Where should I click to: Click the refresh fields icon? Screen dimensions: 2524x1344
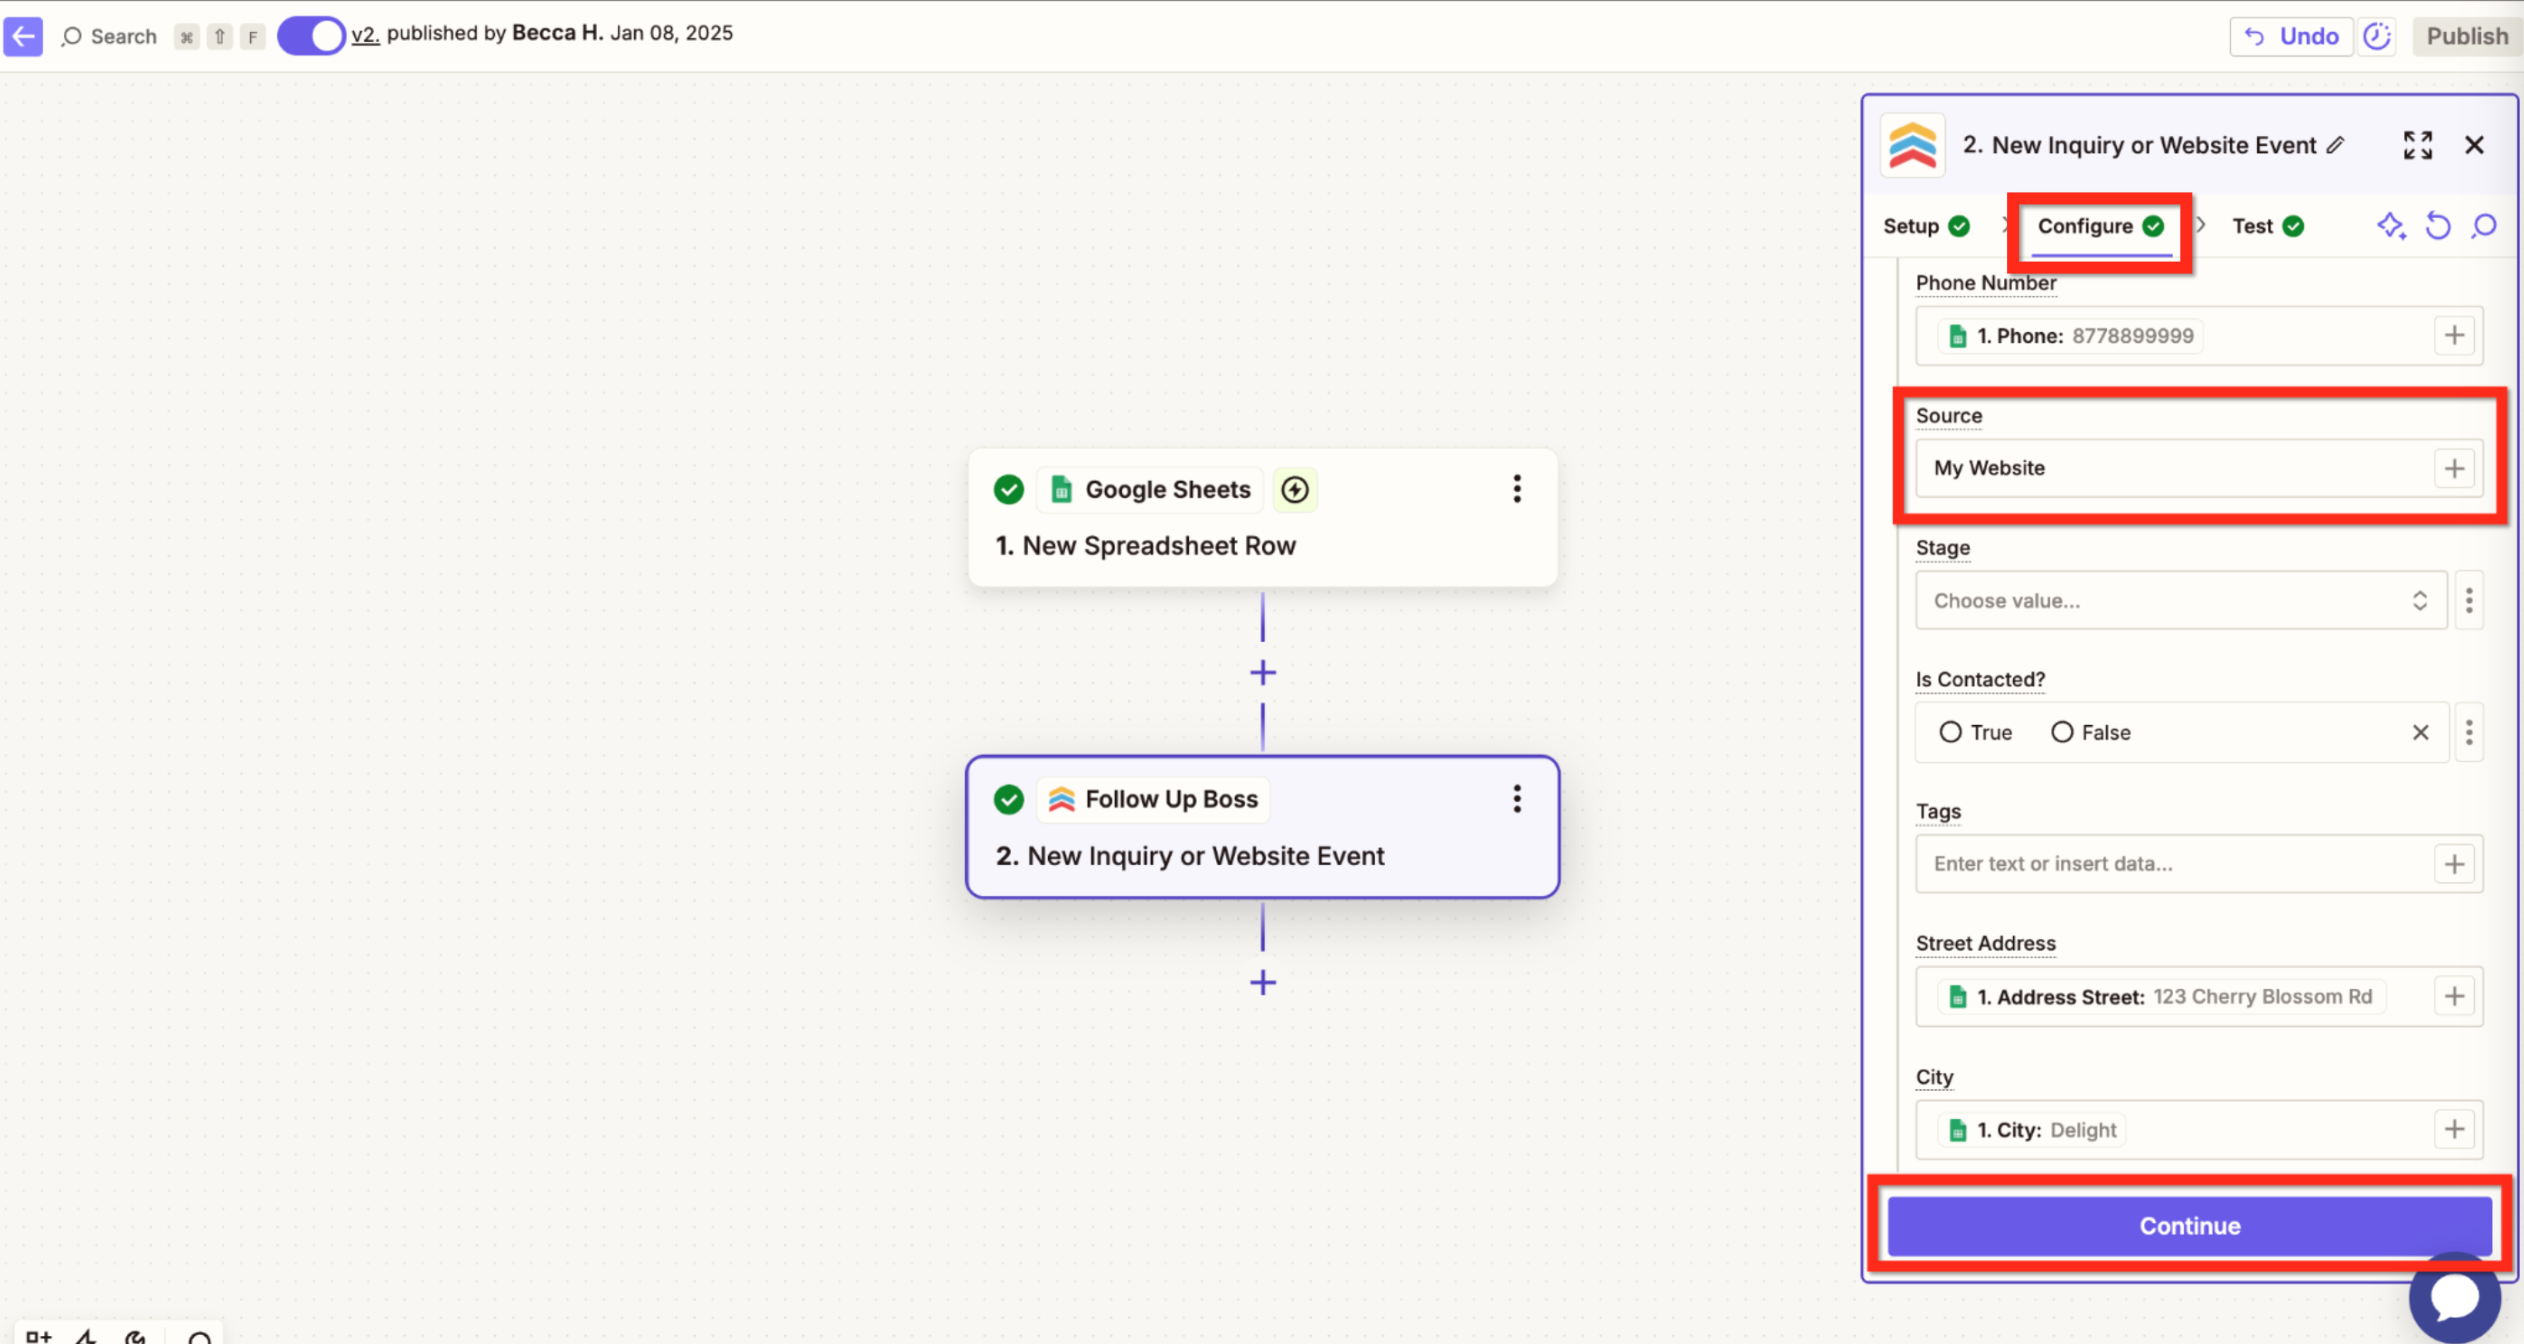pos(2438,226)
